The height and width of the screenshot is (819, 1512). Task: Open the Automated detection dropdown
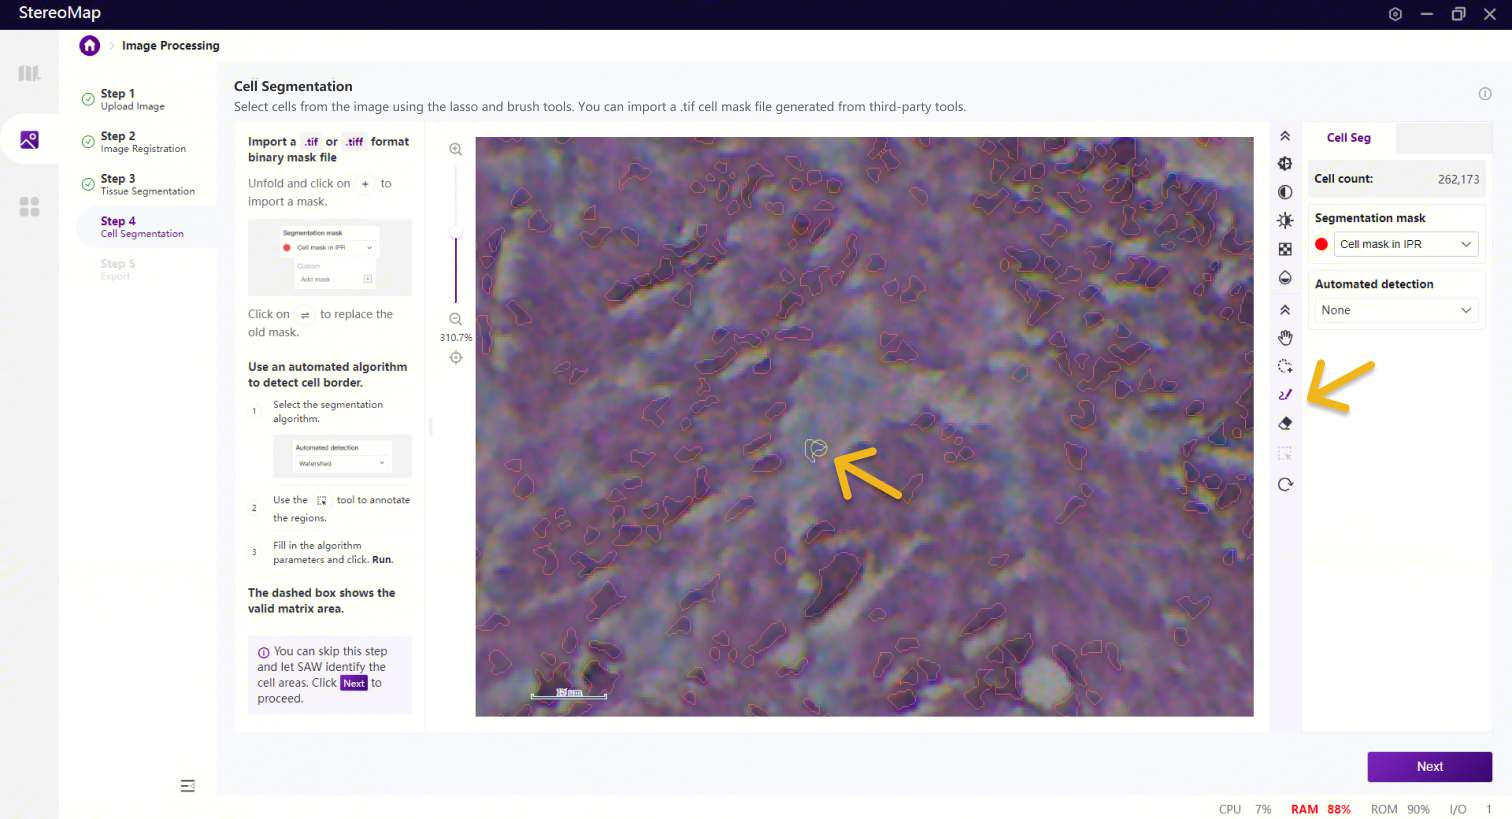pos(1396,310)
